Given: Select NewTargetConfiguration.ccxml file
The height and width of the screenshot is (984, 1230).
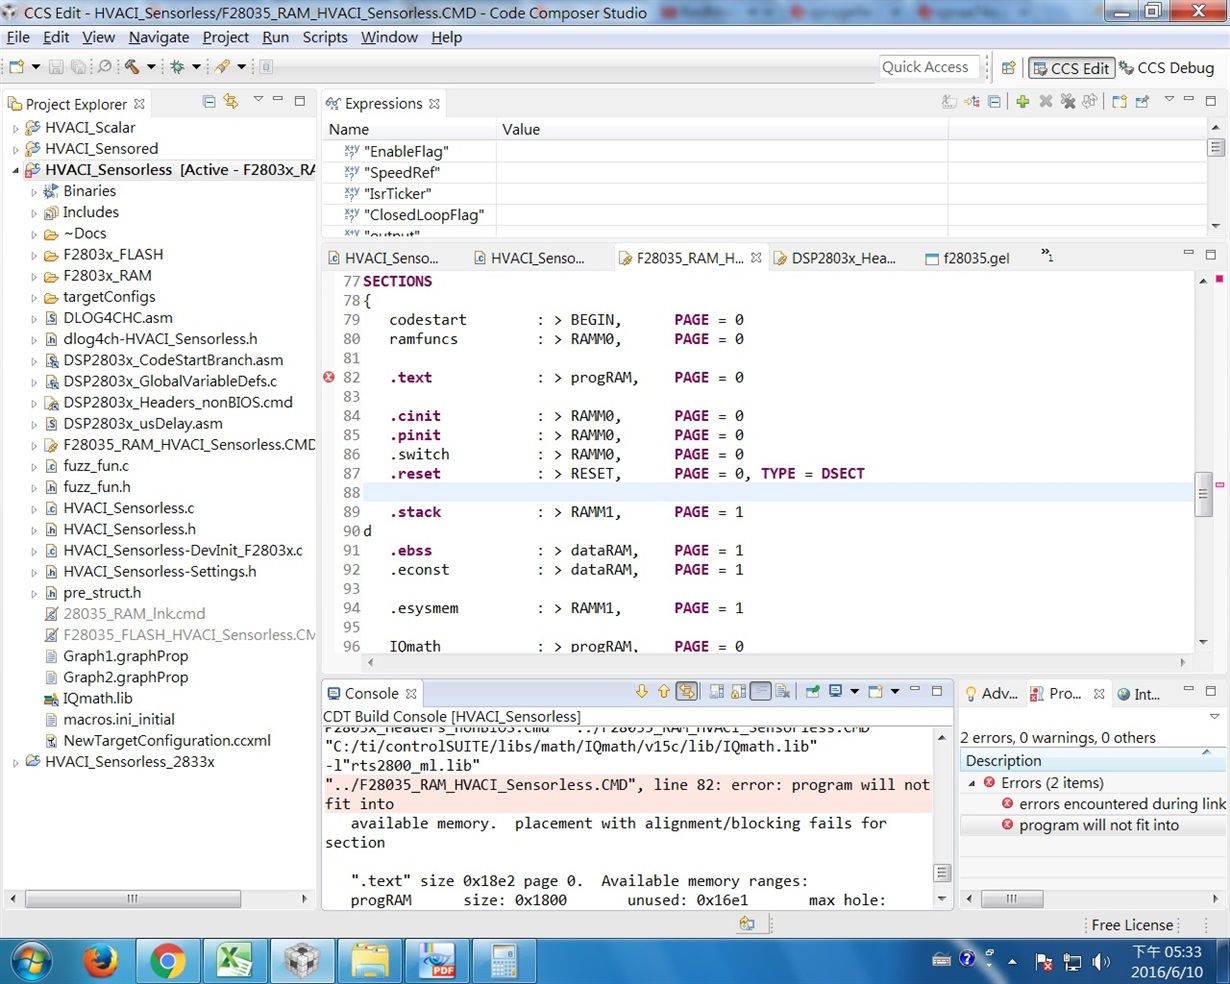Looking at the screenshot, I should point(166,741).
